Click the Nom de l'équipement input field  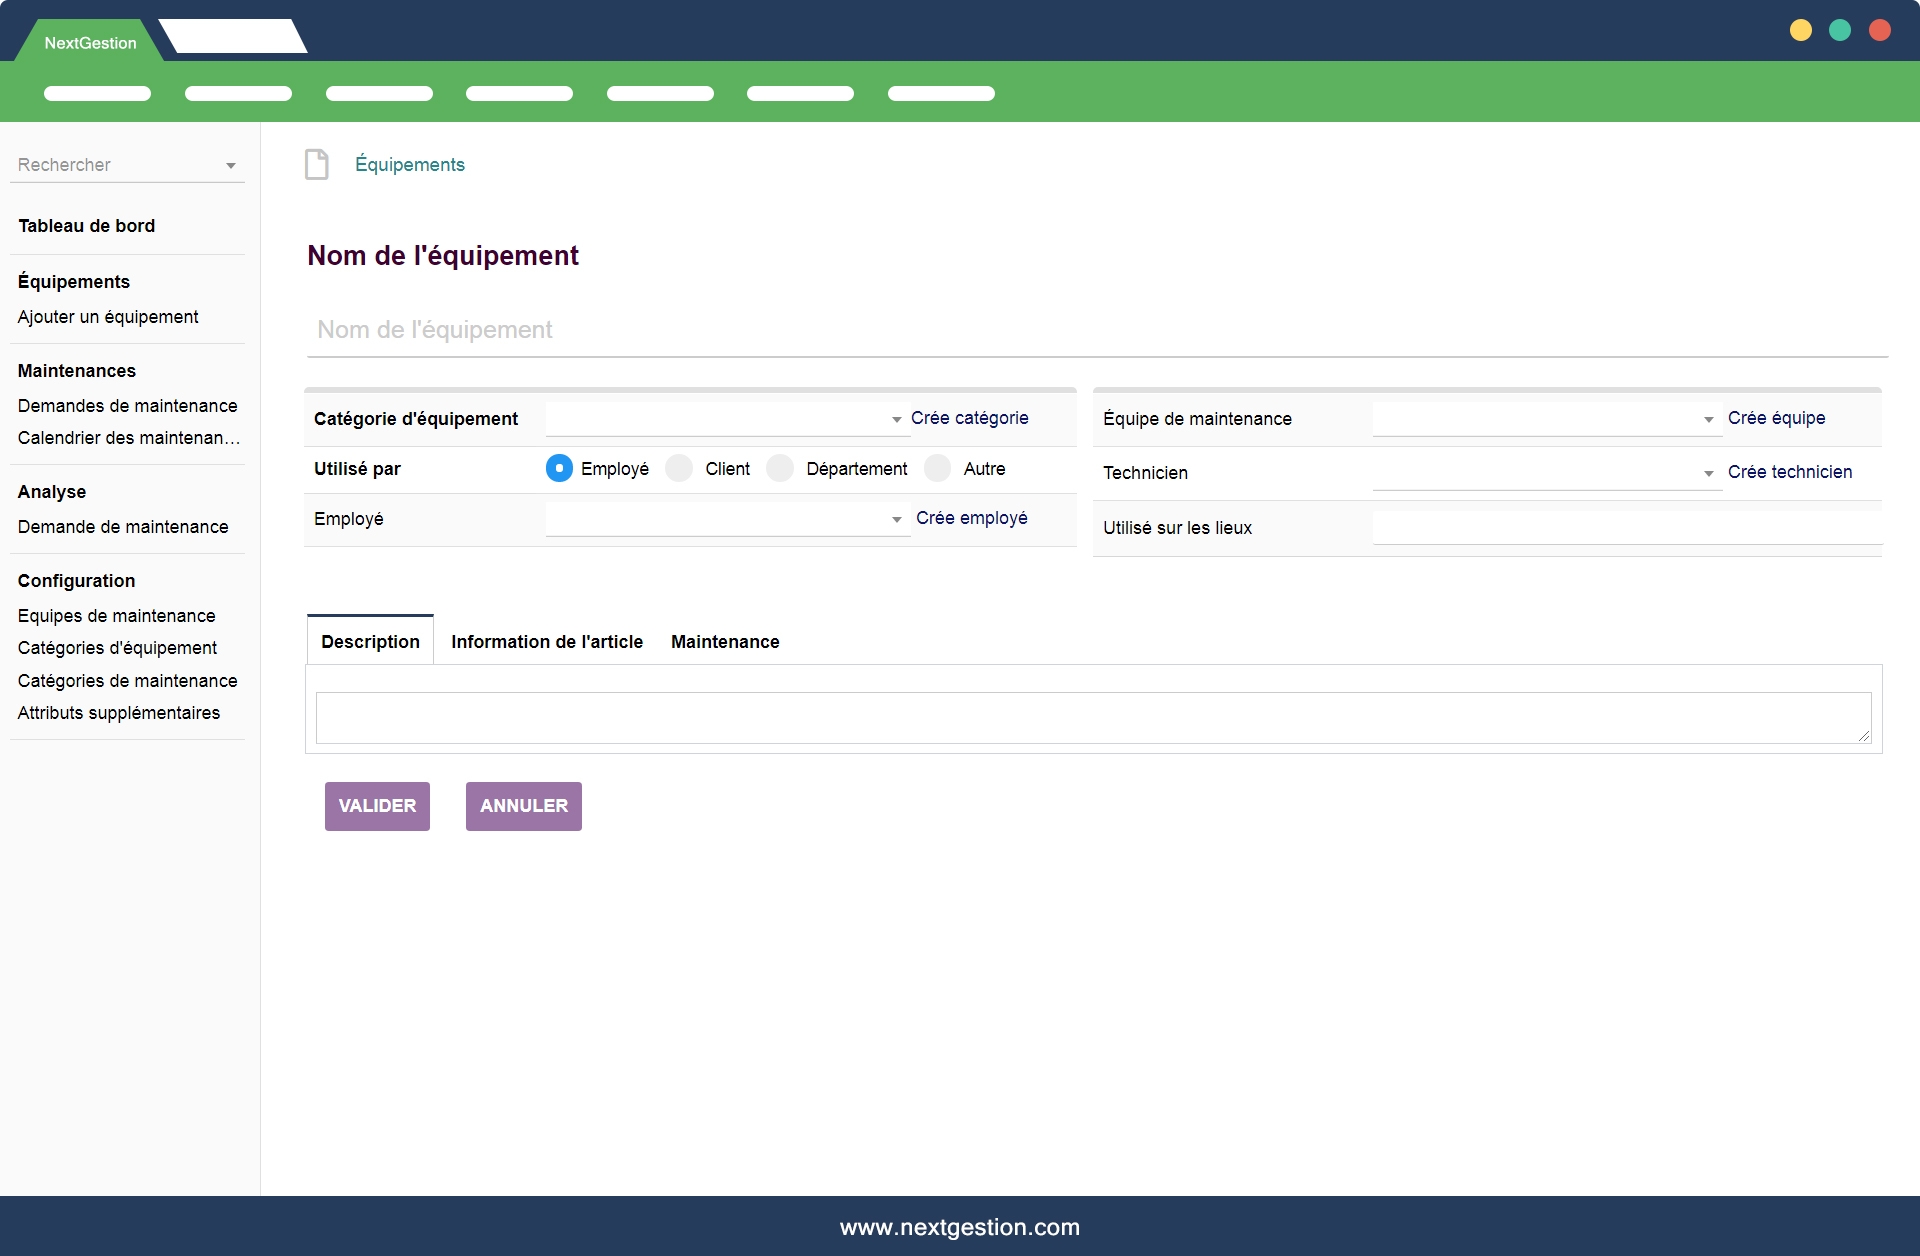[1096, 329]
